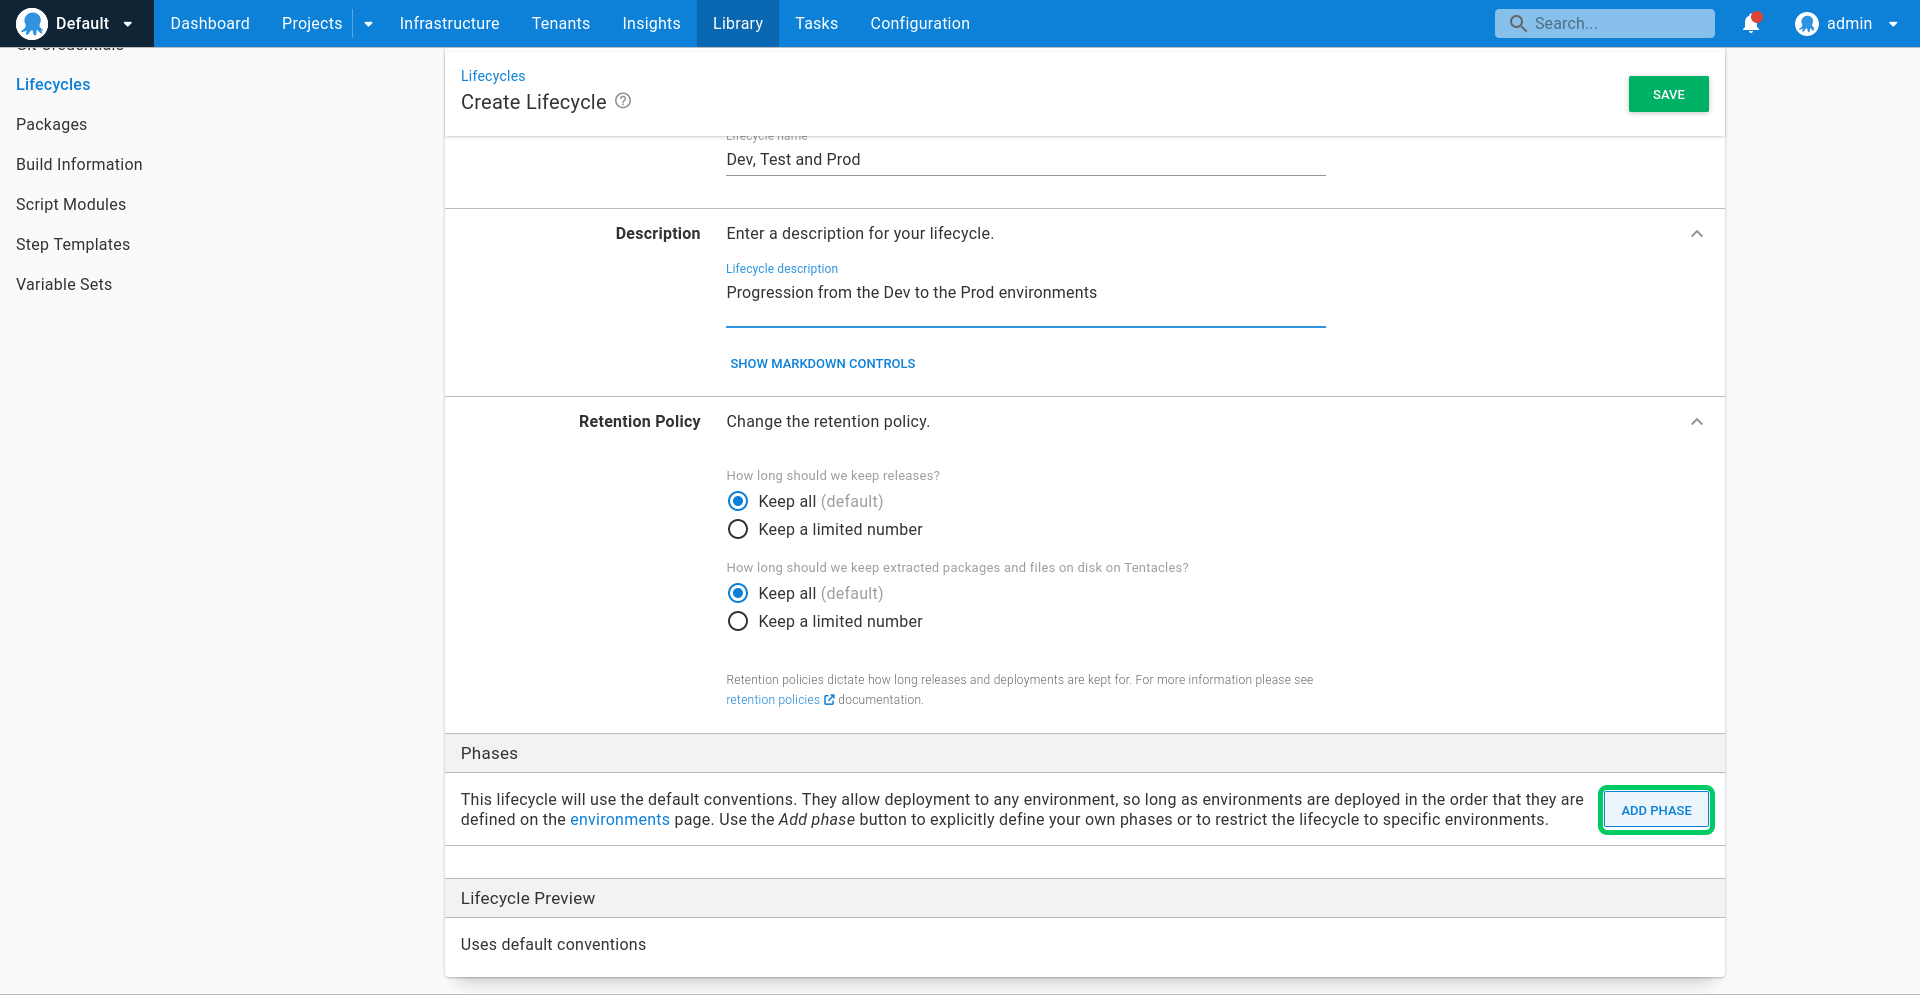
Task: Collapse the Retention Policy section
Action: tap(1697, 422)
